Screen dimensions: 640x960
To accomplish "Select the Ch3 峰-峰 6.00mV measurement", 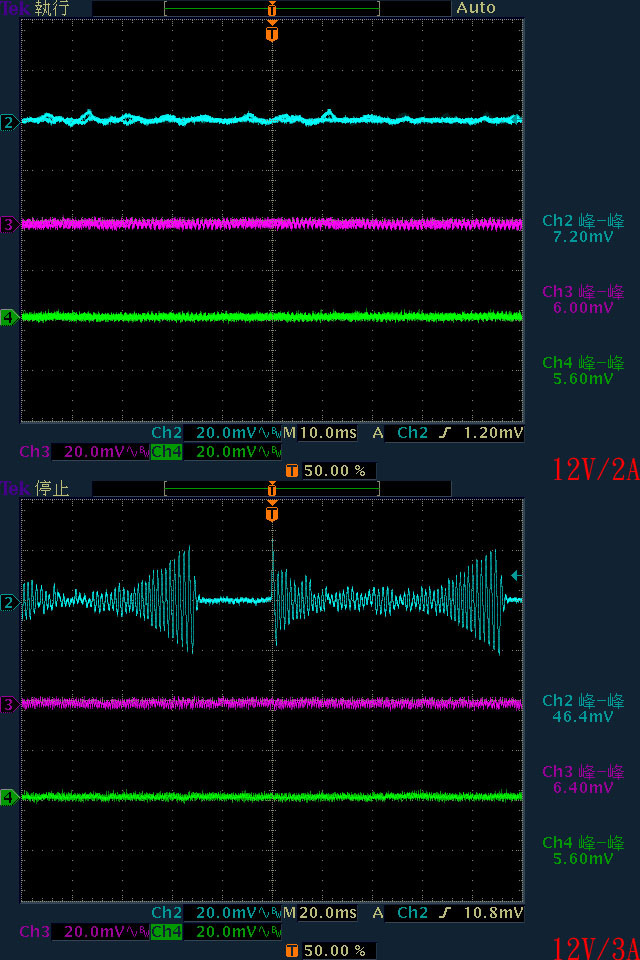I will coord(583,299).
